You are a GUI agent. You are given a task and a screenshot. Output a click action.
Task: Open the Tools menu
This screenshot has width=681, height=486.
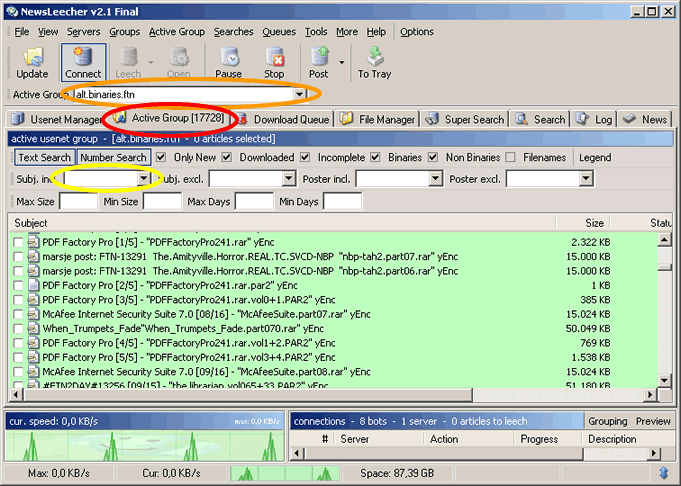click(316, 32)
